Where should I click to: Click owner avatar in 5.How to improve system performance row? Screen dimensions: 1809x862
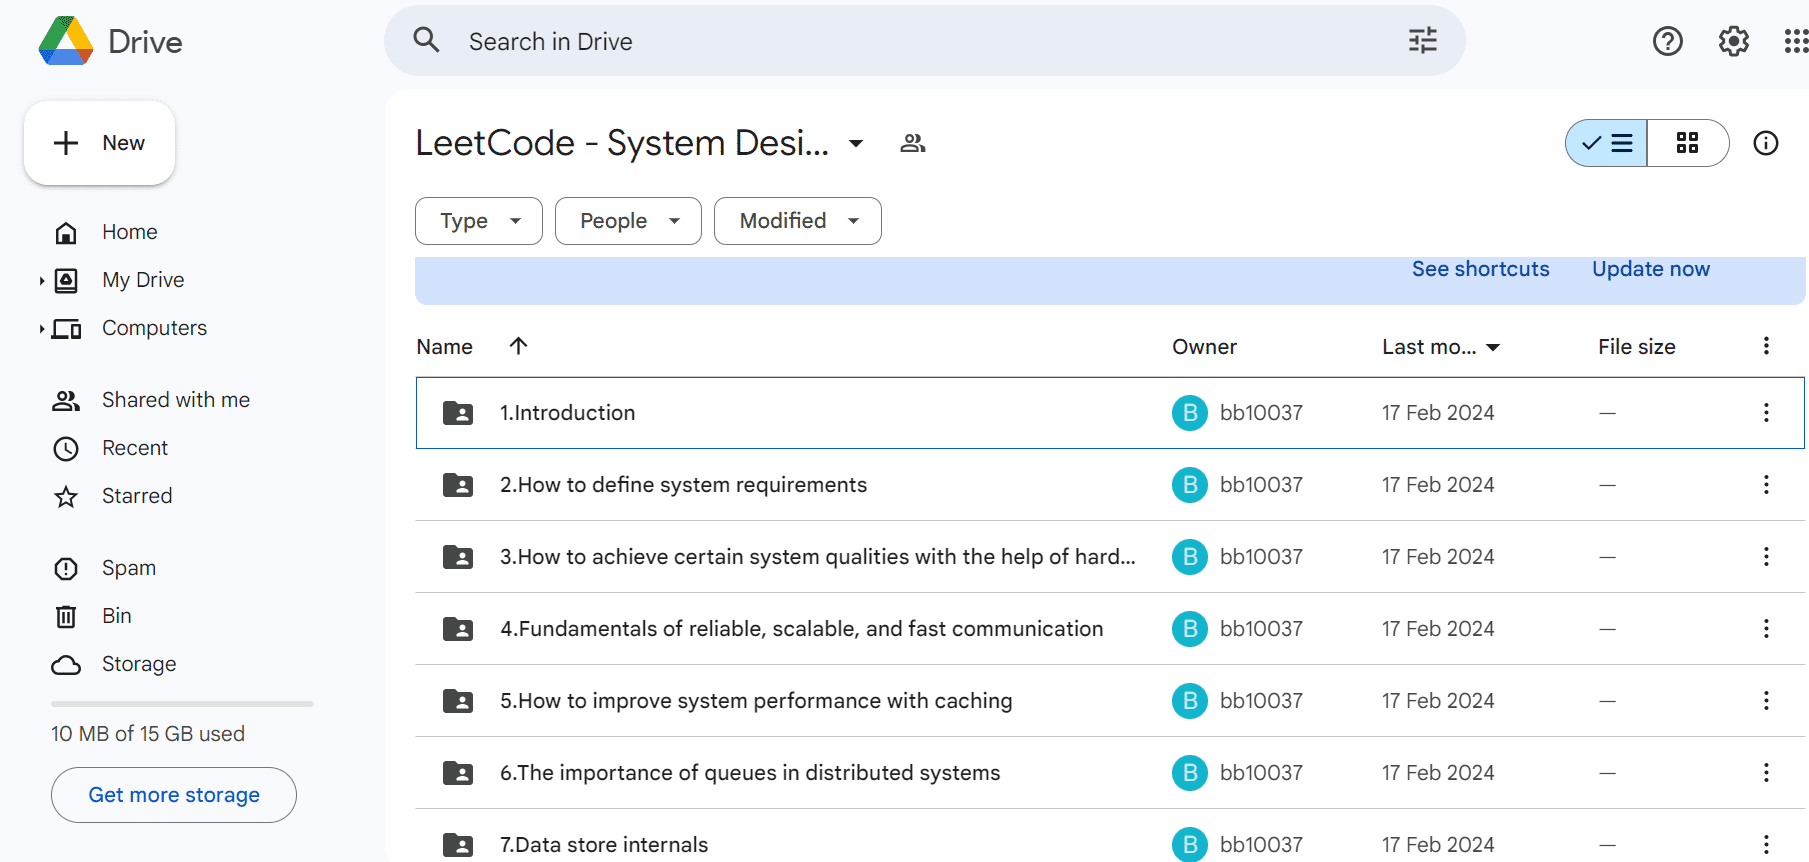1190,701
